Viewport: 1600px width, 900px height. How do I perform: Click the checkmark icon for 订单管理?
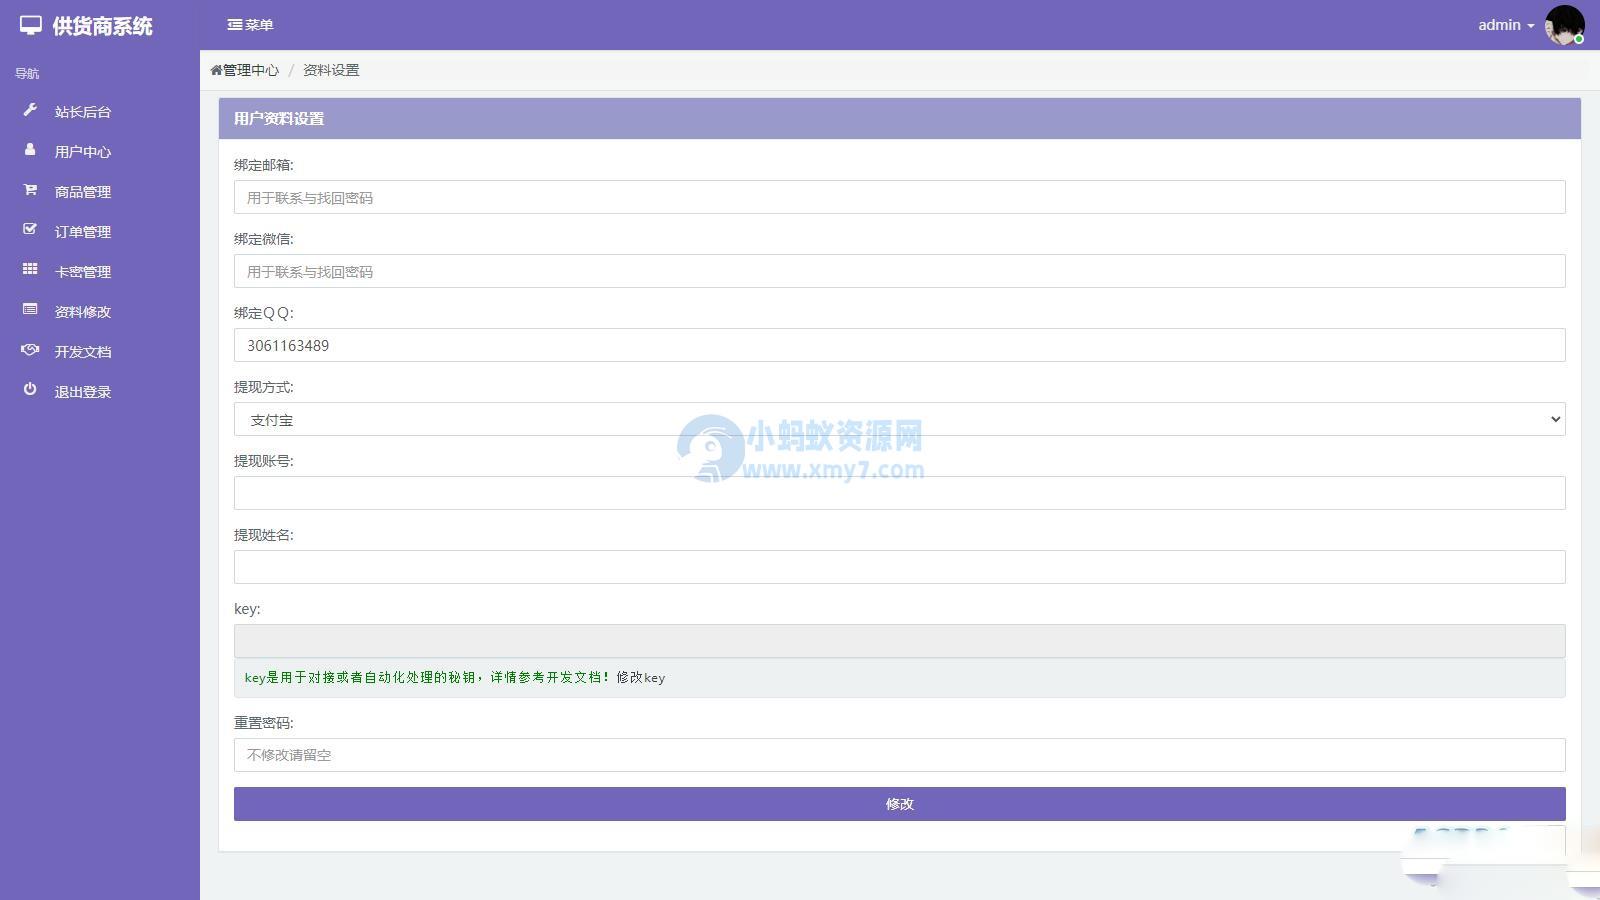[x=30, y=230]
